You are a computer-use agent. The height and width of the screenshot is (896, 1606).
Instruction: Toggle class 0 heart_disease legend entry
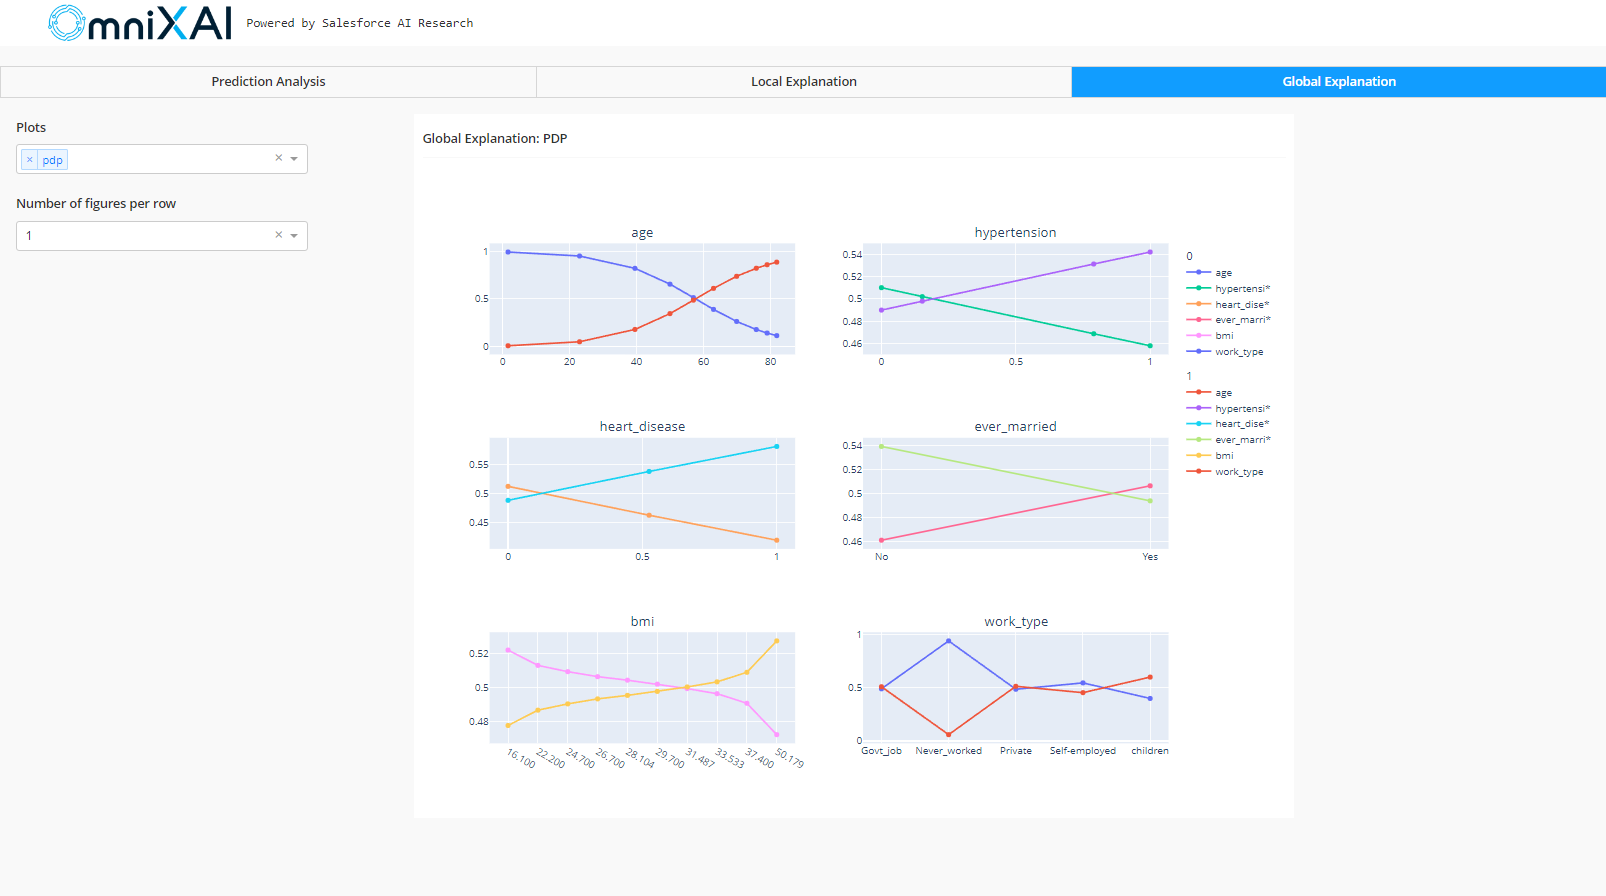[1228, 305]
